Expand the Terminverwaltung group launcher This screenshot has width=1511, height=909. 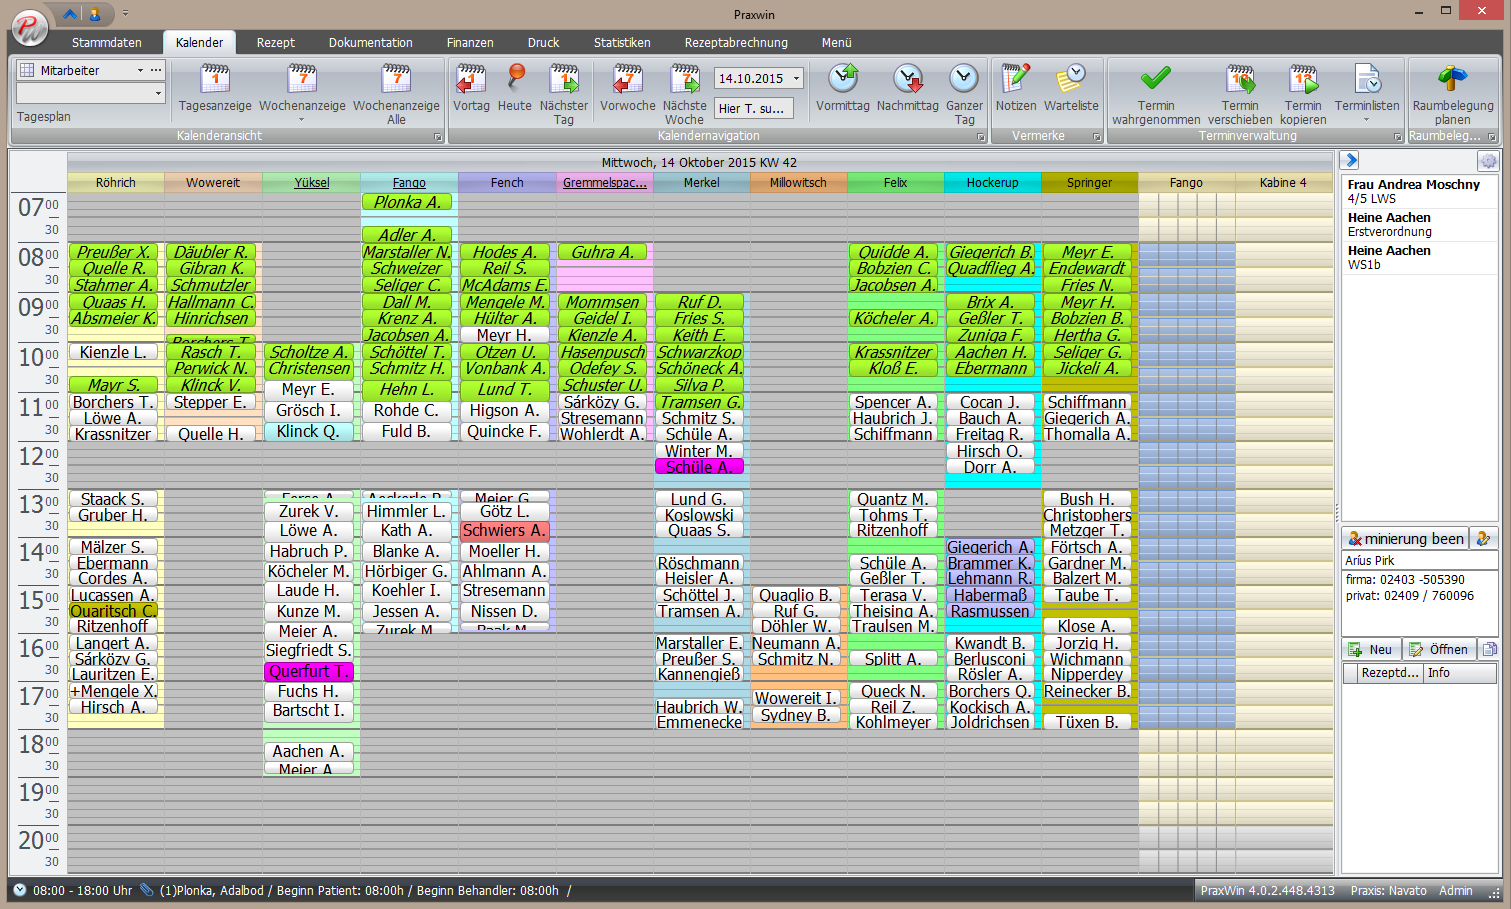[x=1397, y=137]
